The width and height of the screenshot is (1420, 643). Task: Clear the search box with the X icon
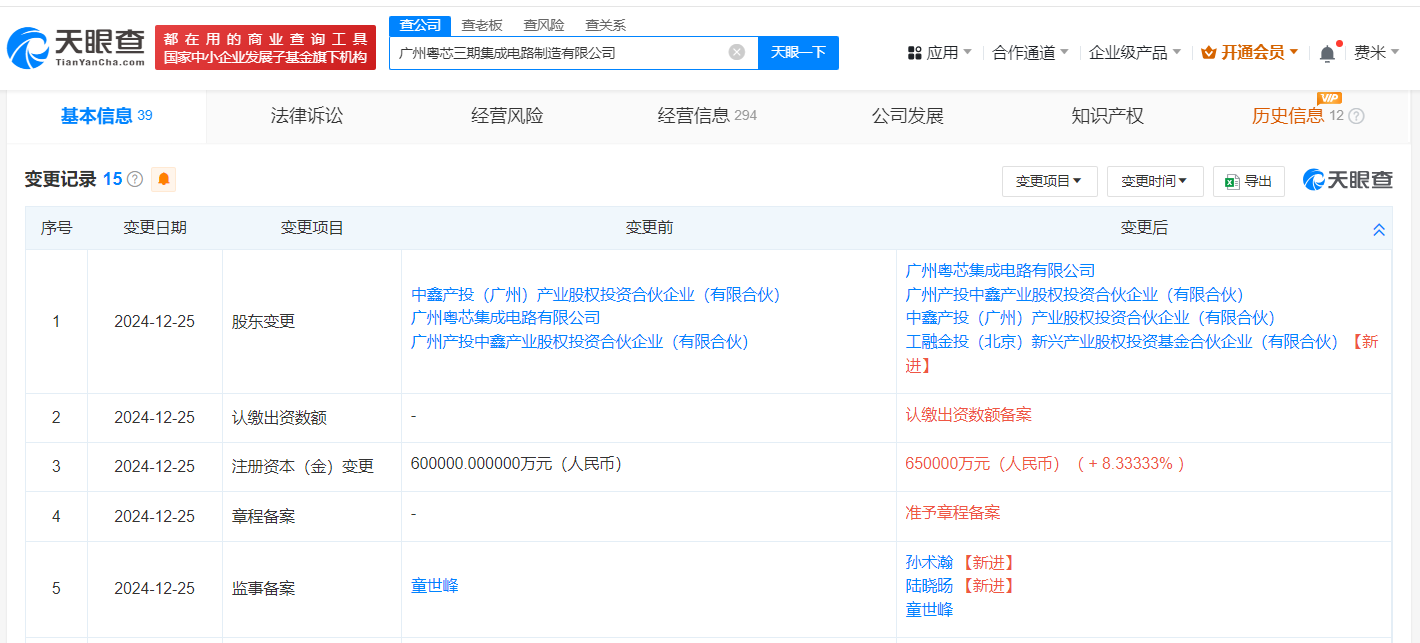click(737, 52)
